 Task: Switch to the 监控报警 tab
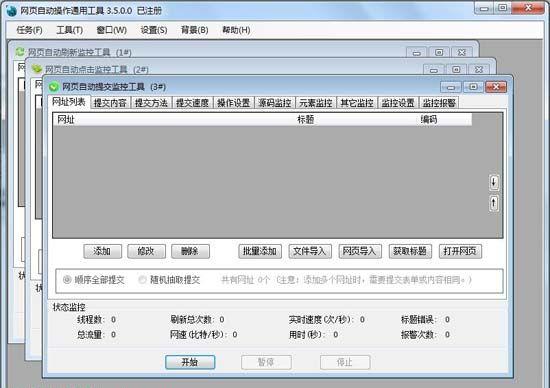pyautogui.click(x=439, y=103)
